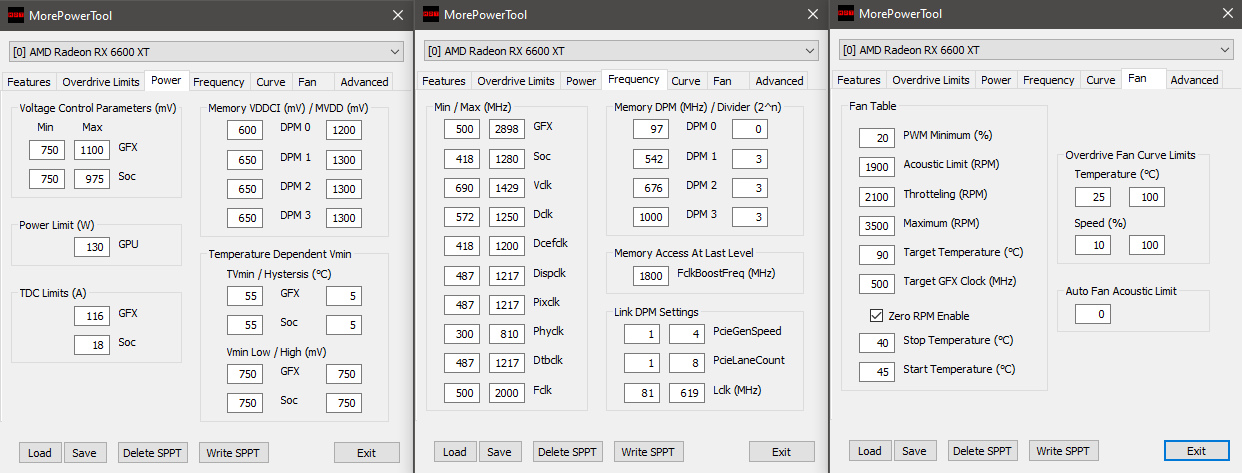Viewport: 1242px width, 473px height.
Task: Click Vclk max field 1429
Action: click(x=507, y=189)
